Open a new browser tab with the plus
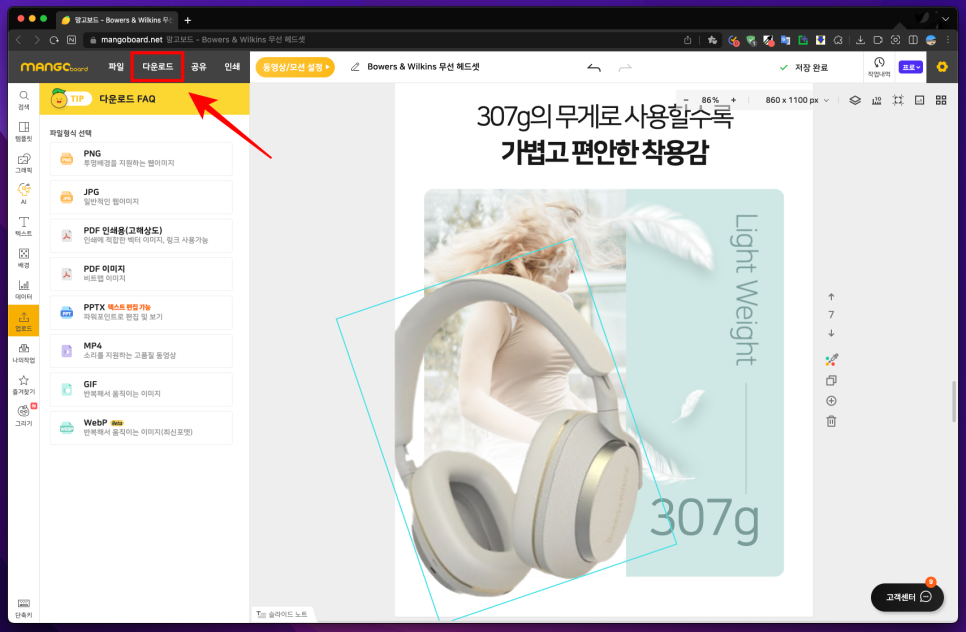The width and height of the screenshot is (966, 632). 188,20
